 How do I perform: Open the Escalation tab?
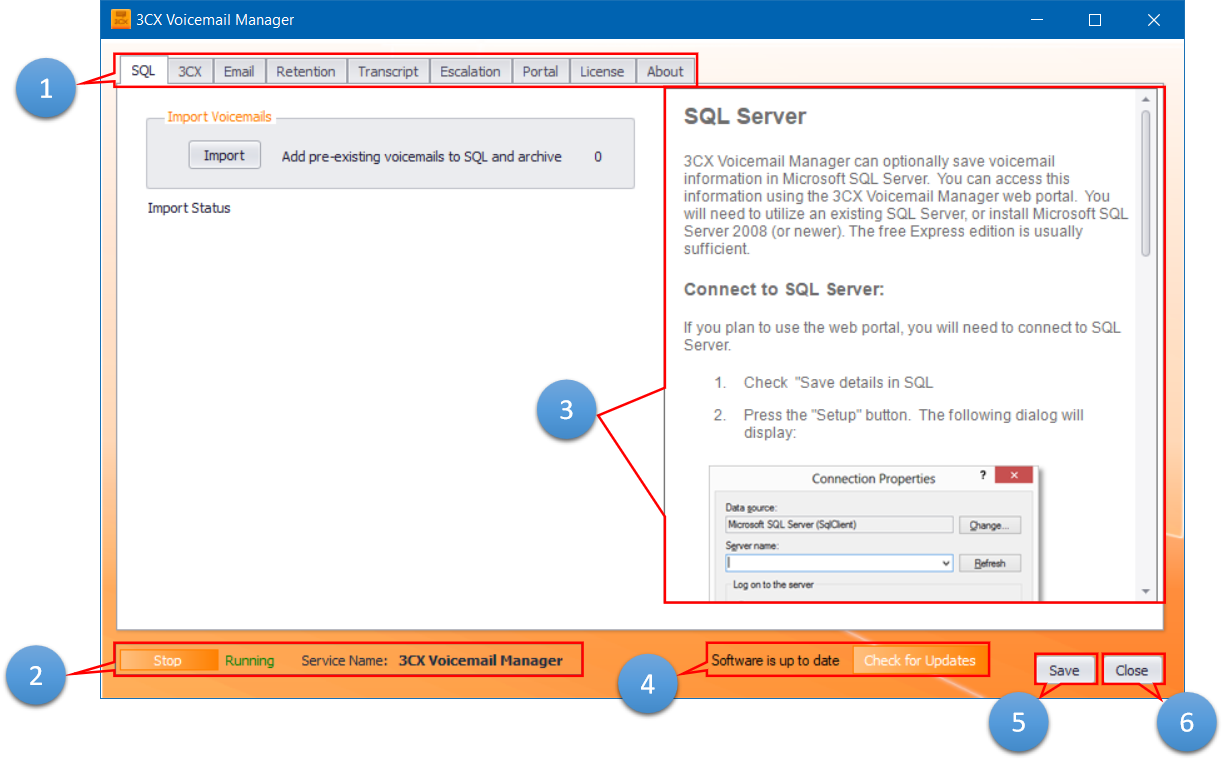coord(470,70)
